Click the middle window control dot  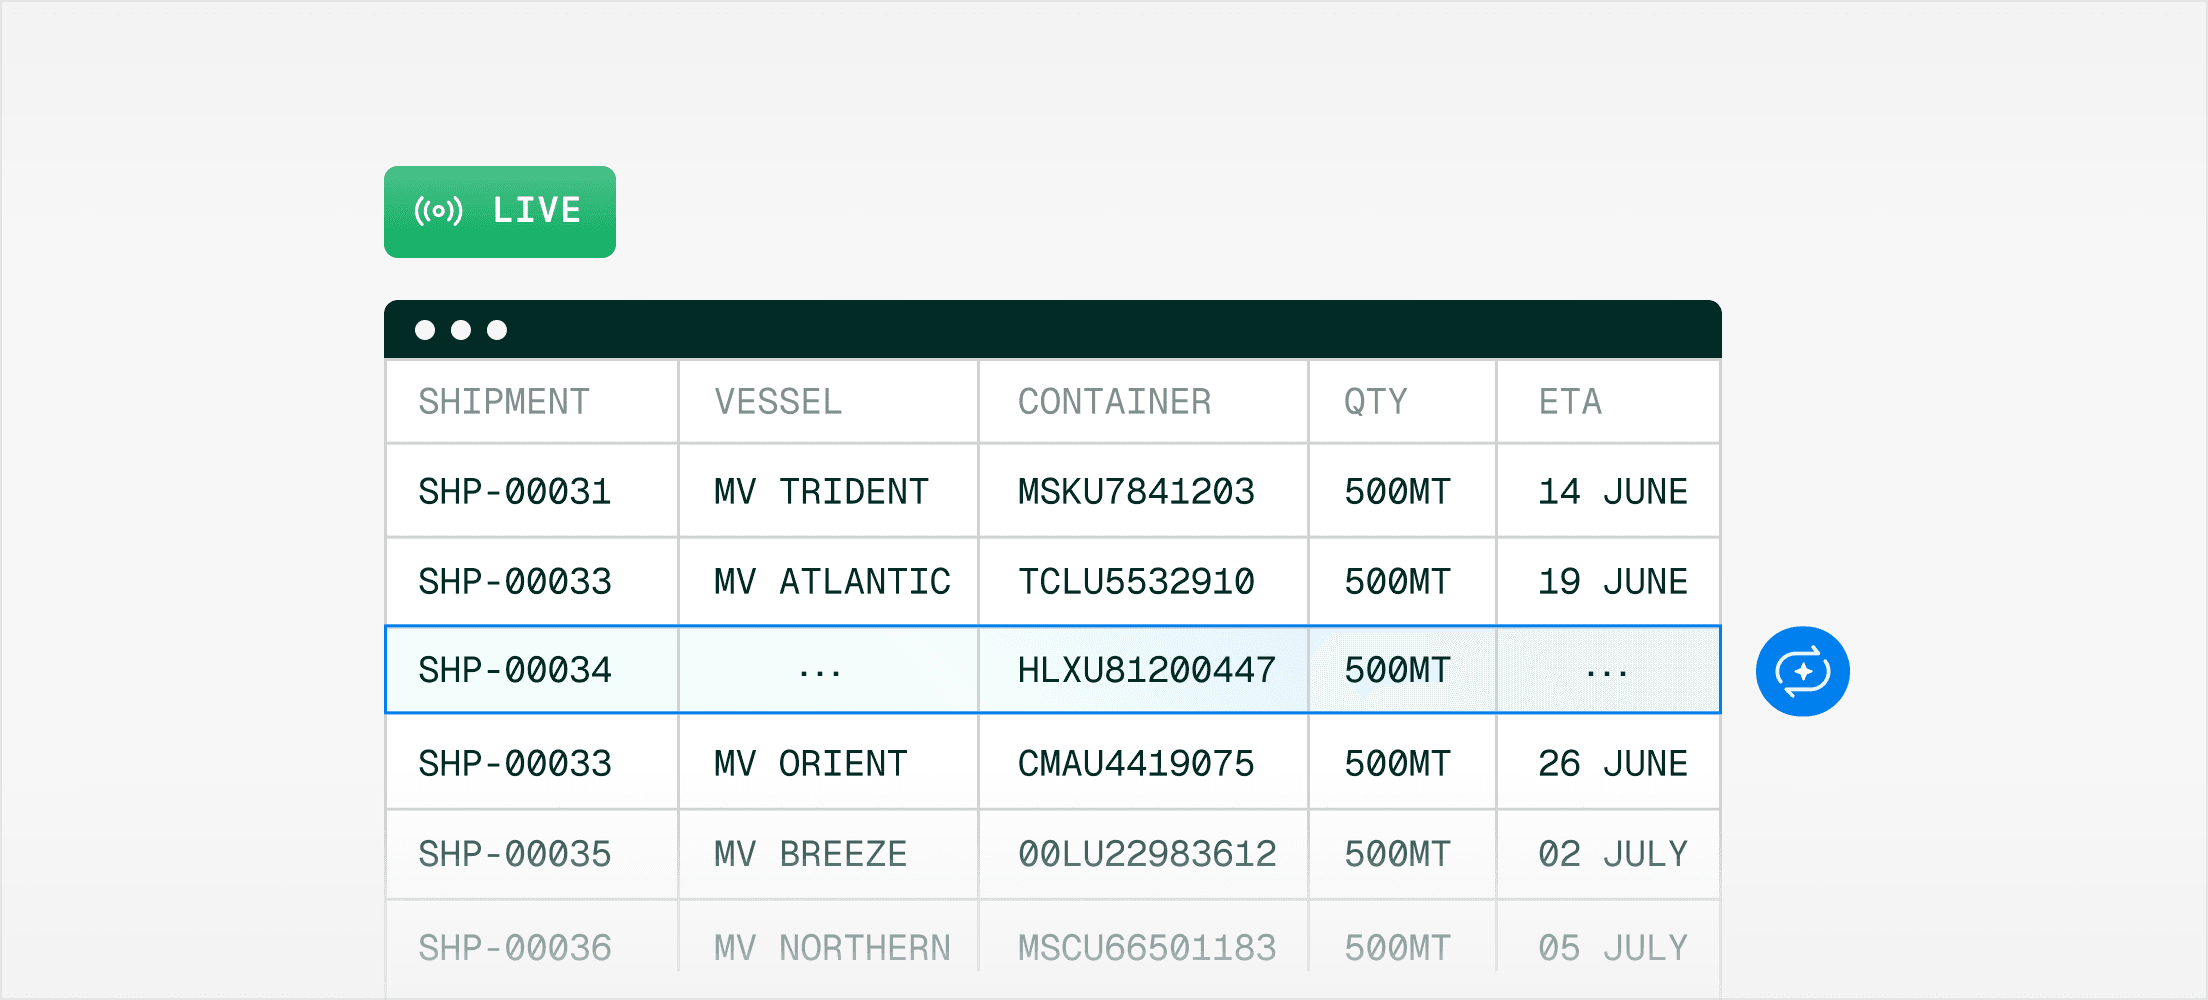[x=461, y=330]
